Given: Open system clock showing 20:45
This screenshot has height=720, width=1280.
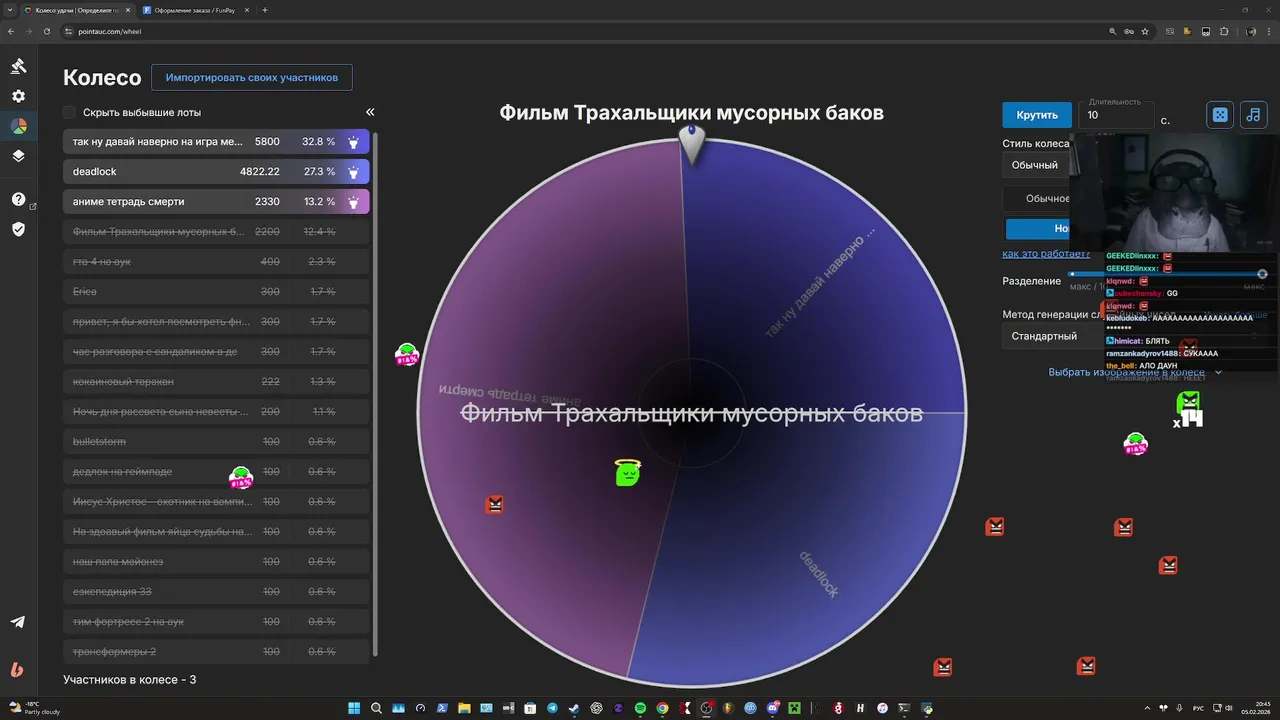Looking at the screenshot, I should (1255, 708).
